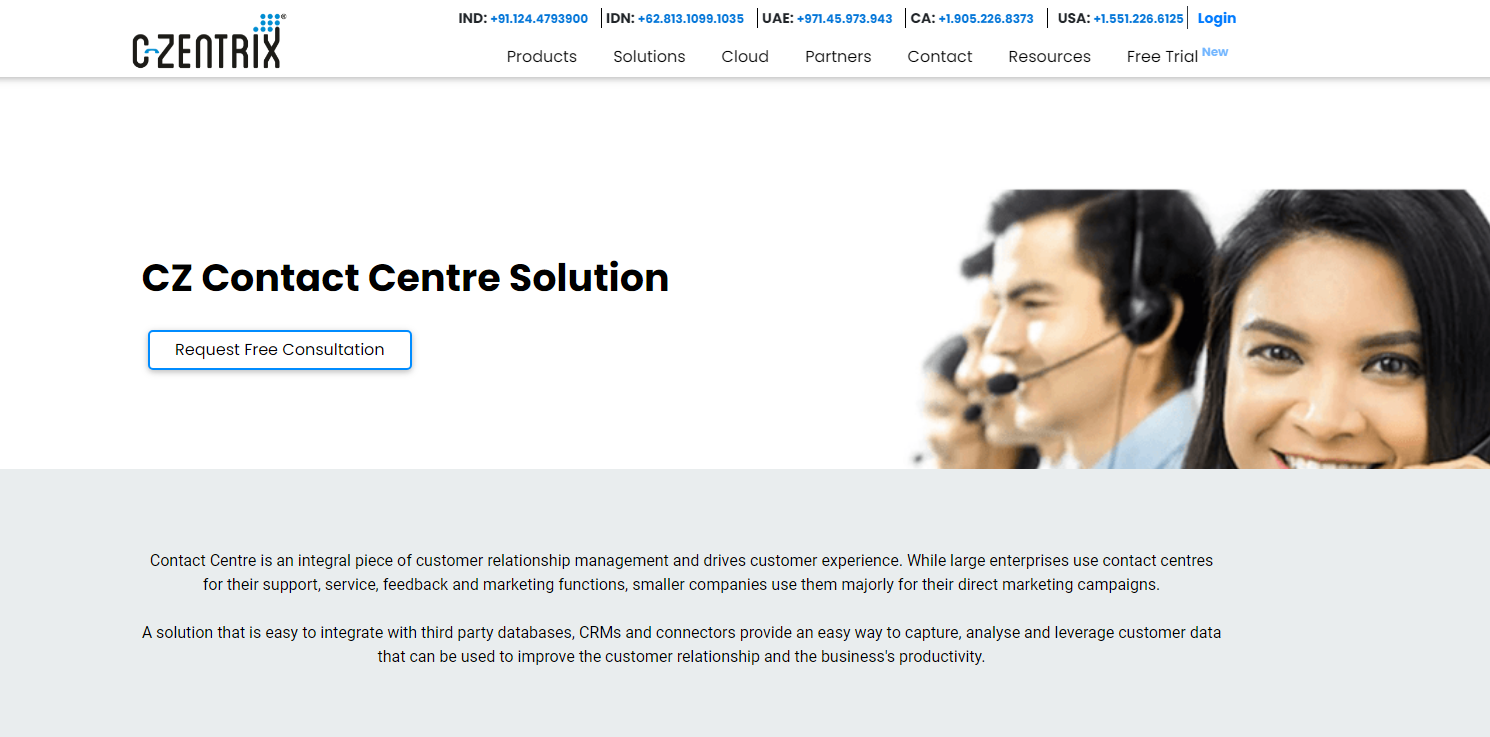Screen dimensions: 1490x737
Task: Open the Partners menu
Action: 838,57
